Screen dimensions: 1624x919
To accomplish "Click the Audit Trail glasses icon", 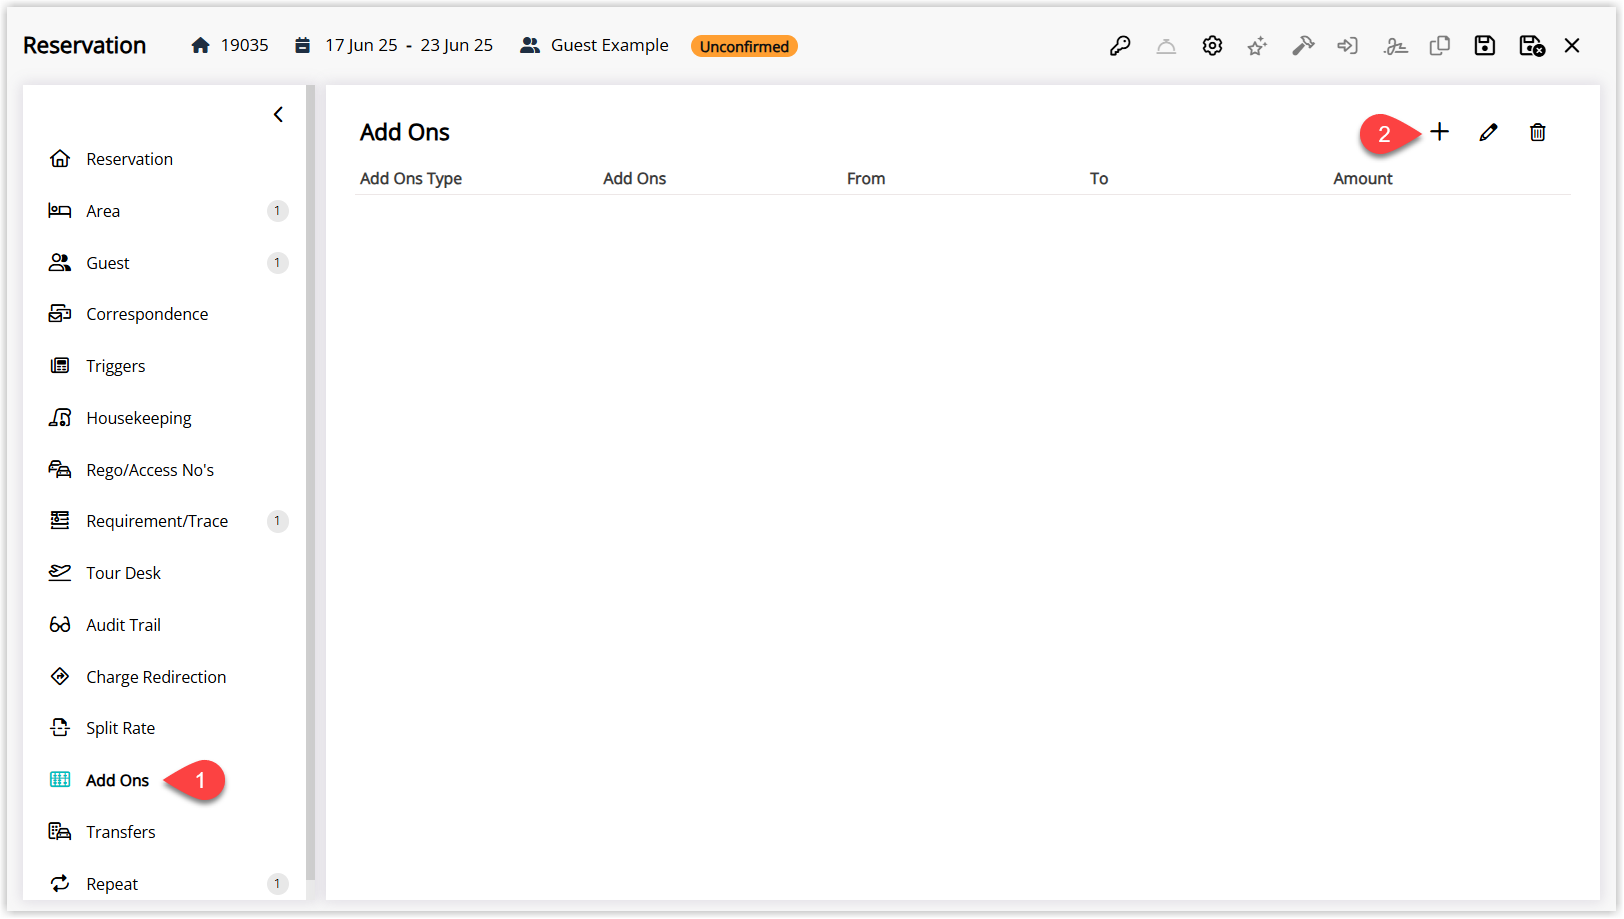I will click(60, 625).
